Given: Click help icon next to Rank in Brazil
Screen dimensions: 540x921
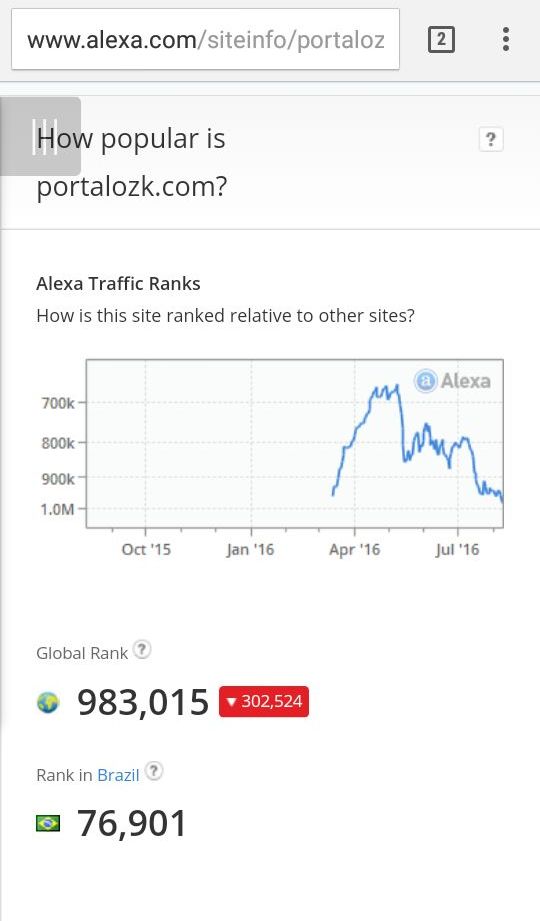Looking at the screenshot, I should tap(153, 771).
